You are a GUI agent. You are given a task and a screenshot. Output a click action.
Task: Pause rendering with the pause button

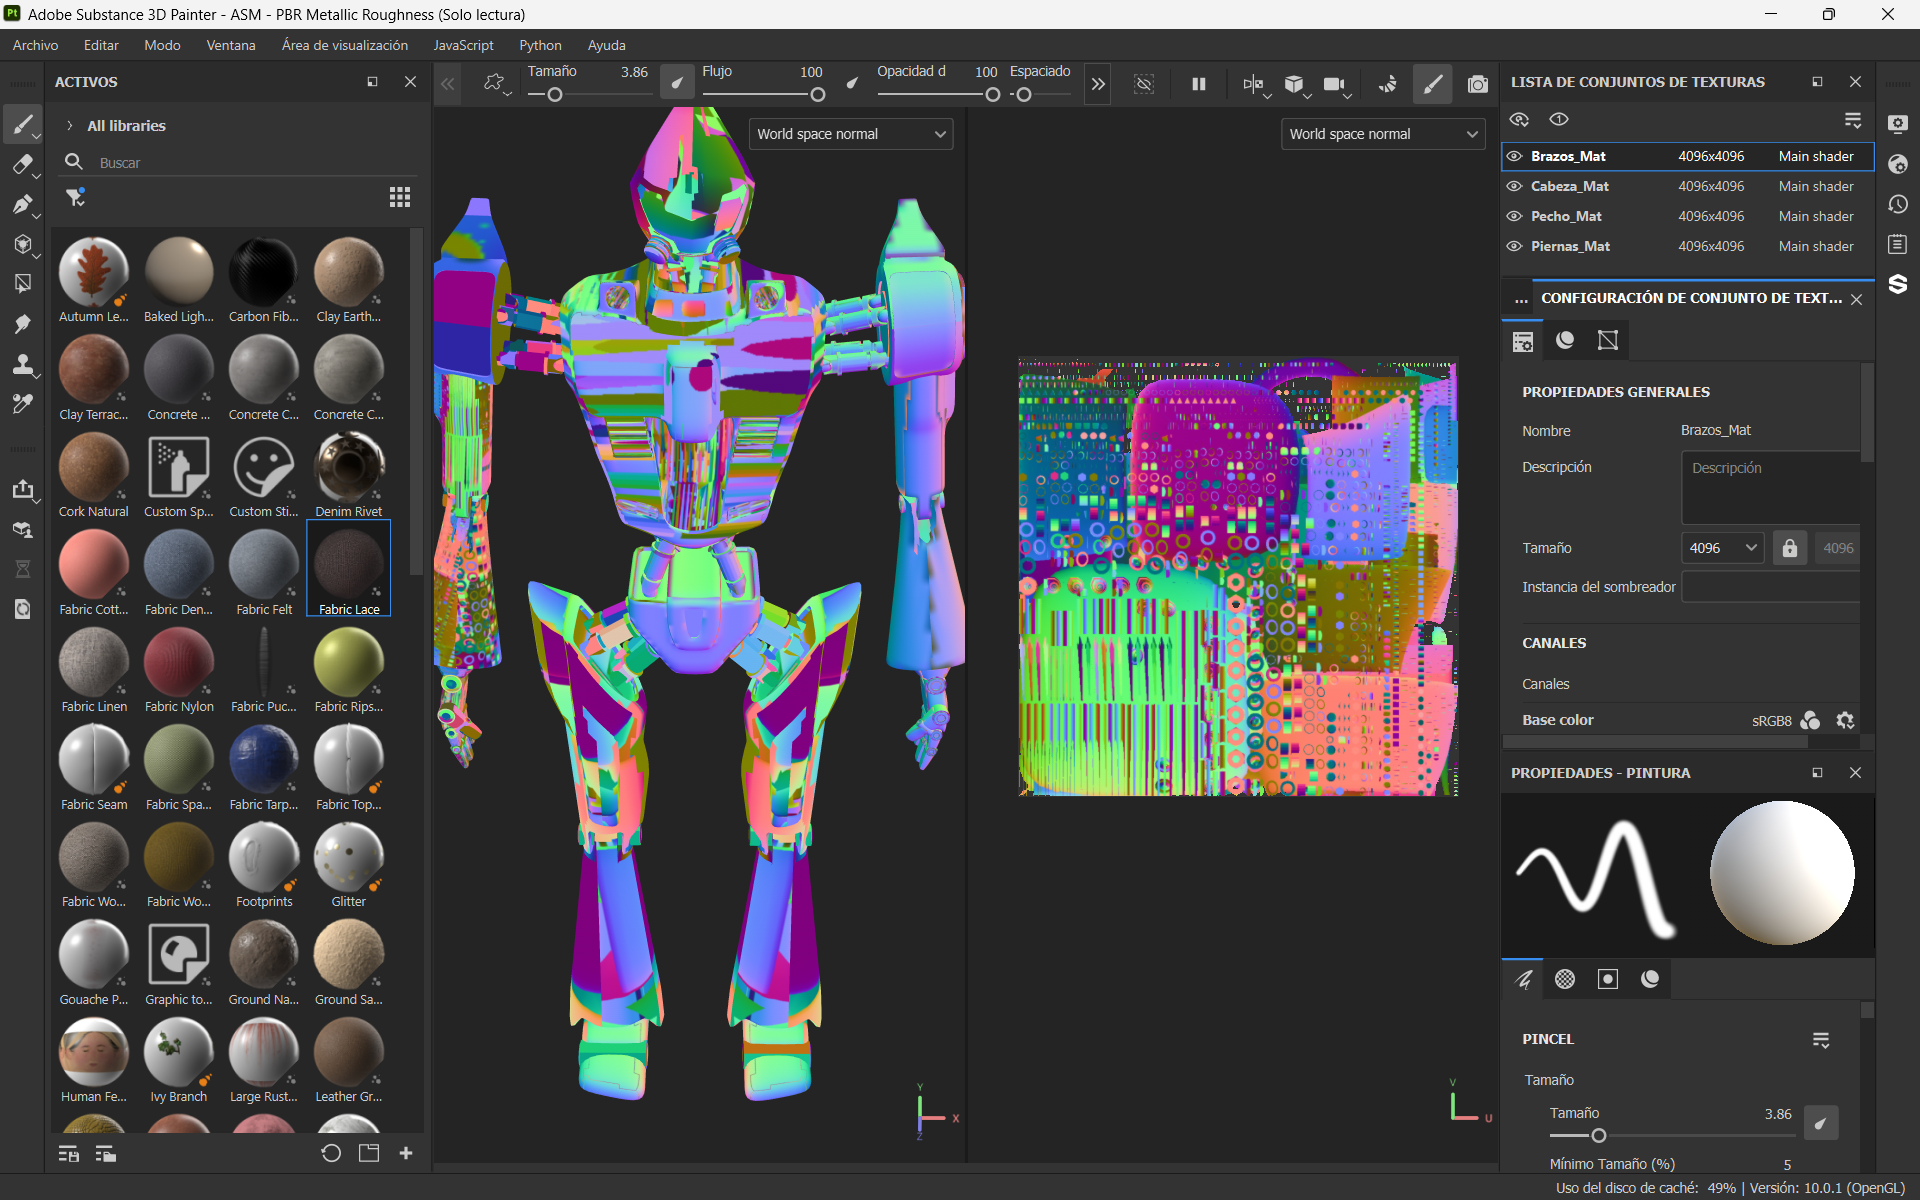pyautogui.click(x=1198, y=85)
